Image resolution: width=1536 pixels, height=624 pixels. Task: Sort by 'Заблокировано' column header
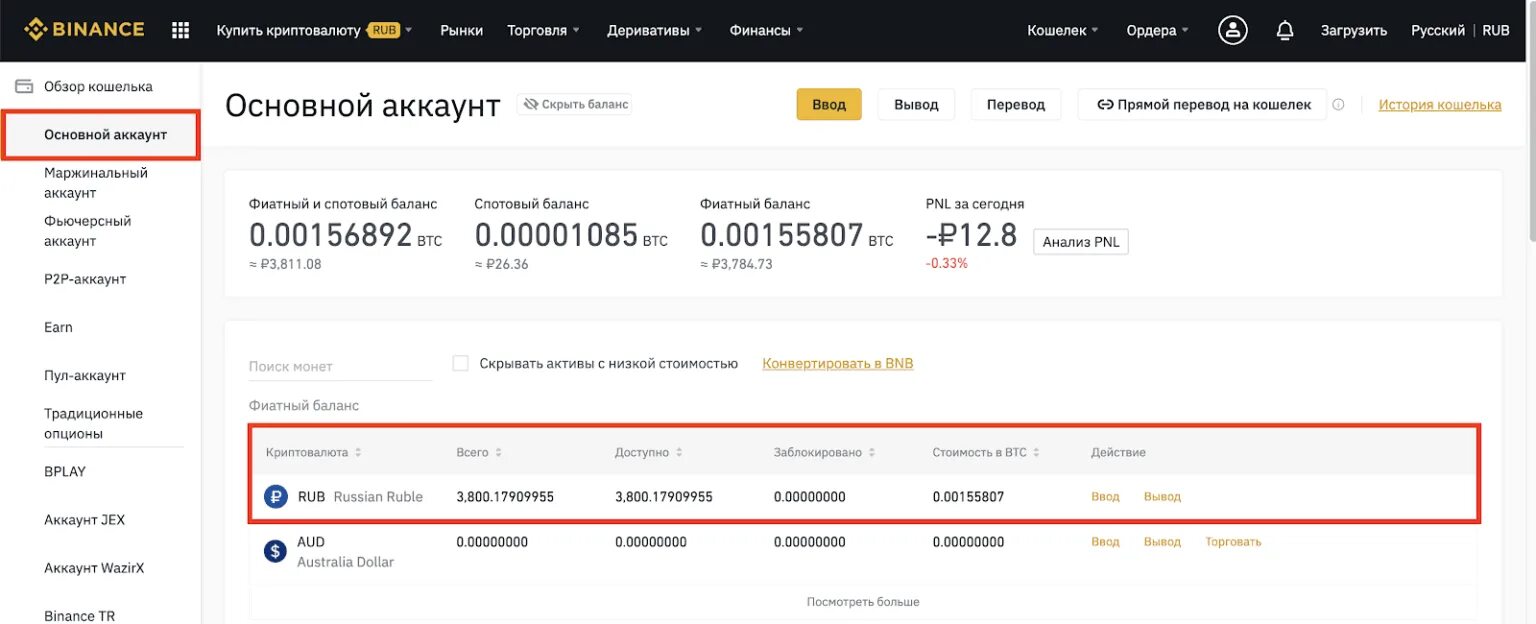(824, 452)
